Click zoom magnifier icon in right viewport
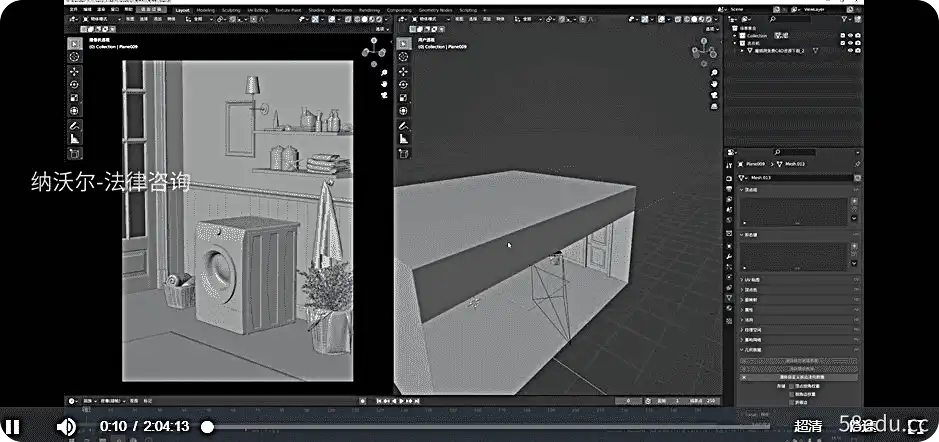The width and height of the screenshot is (939, 442). pos(714,73)
